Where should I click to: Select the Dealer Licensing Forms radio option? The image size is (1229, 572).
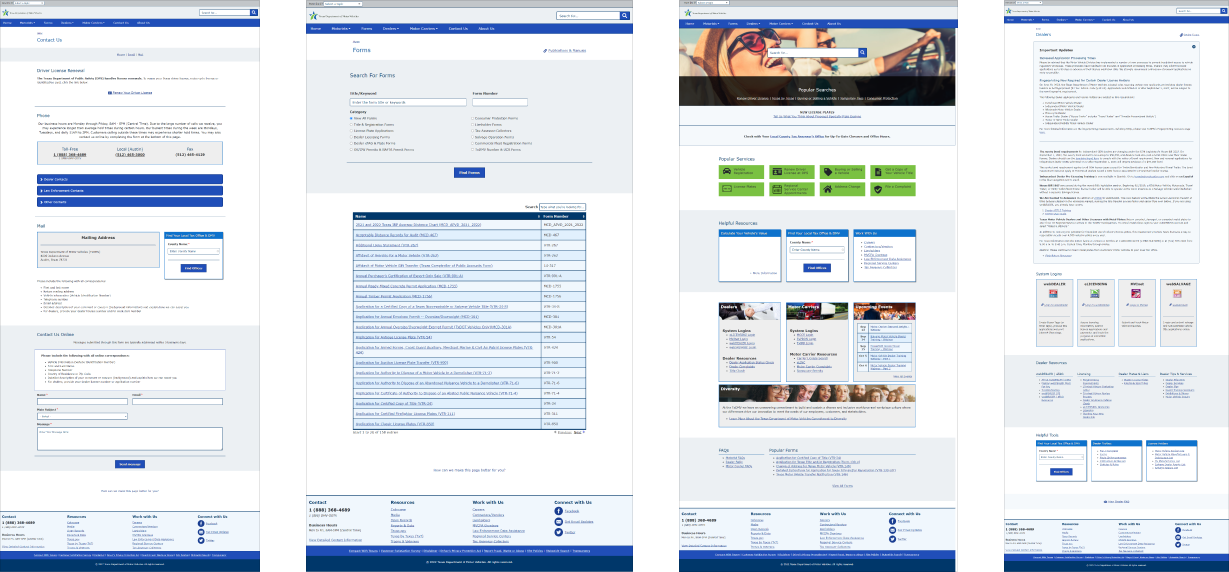click(351, 136)
